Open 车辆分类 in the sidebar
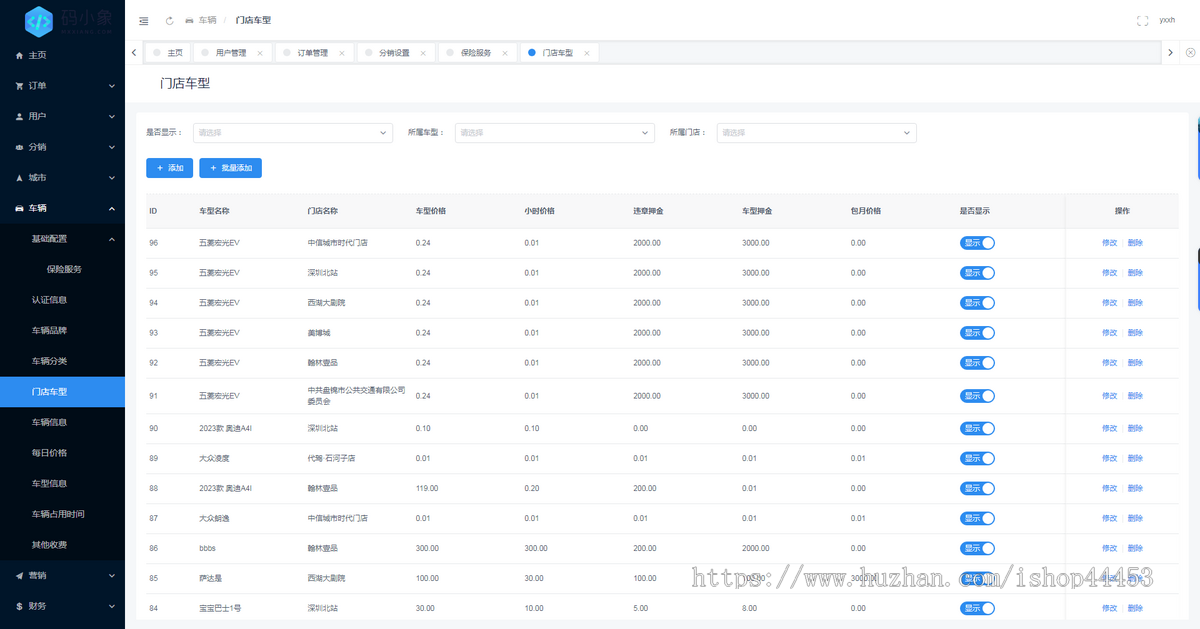The image size is (1200, 629). tap(62, 361)
